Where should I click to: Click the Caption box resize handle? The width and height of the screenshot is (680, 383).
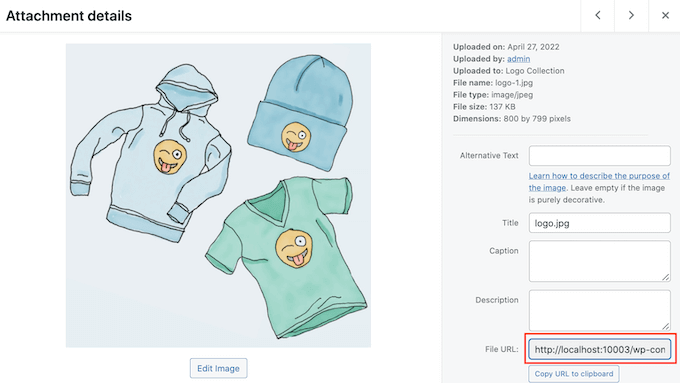point(666,277)
